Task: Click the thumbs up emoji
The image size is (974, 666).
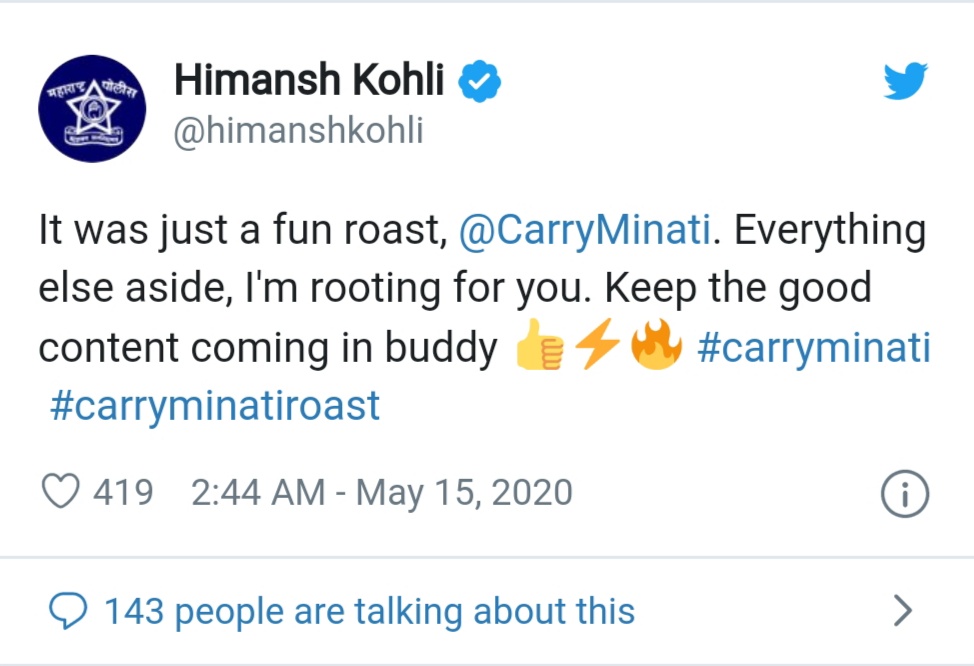Action: (539, 345)
